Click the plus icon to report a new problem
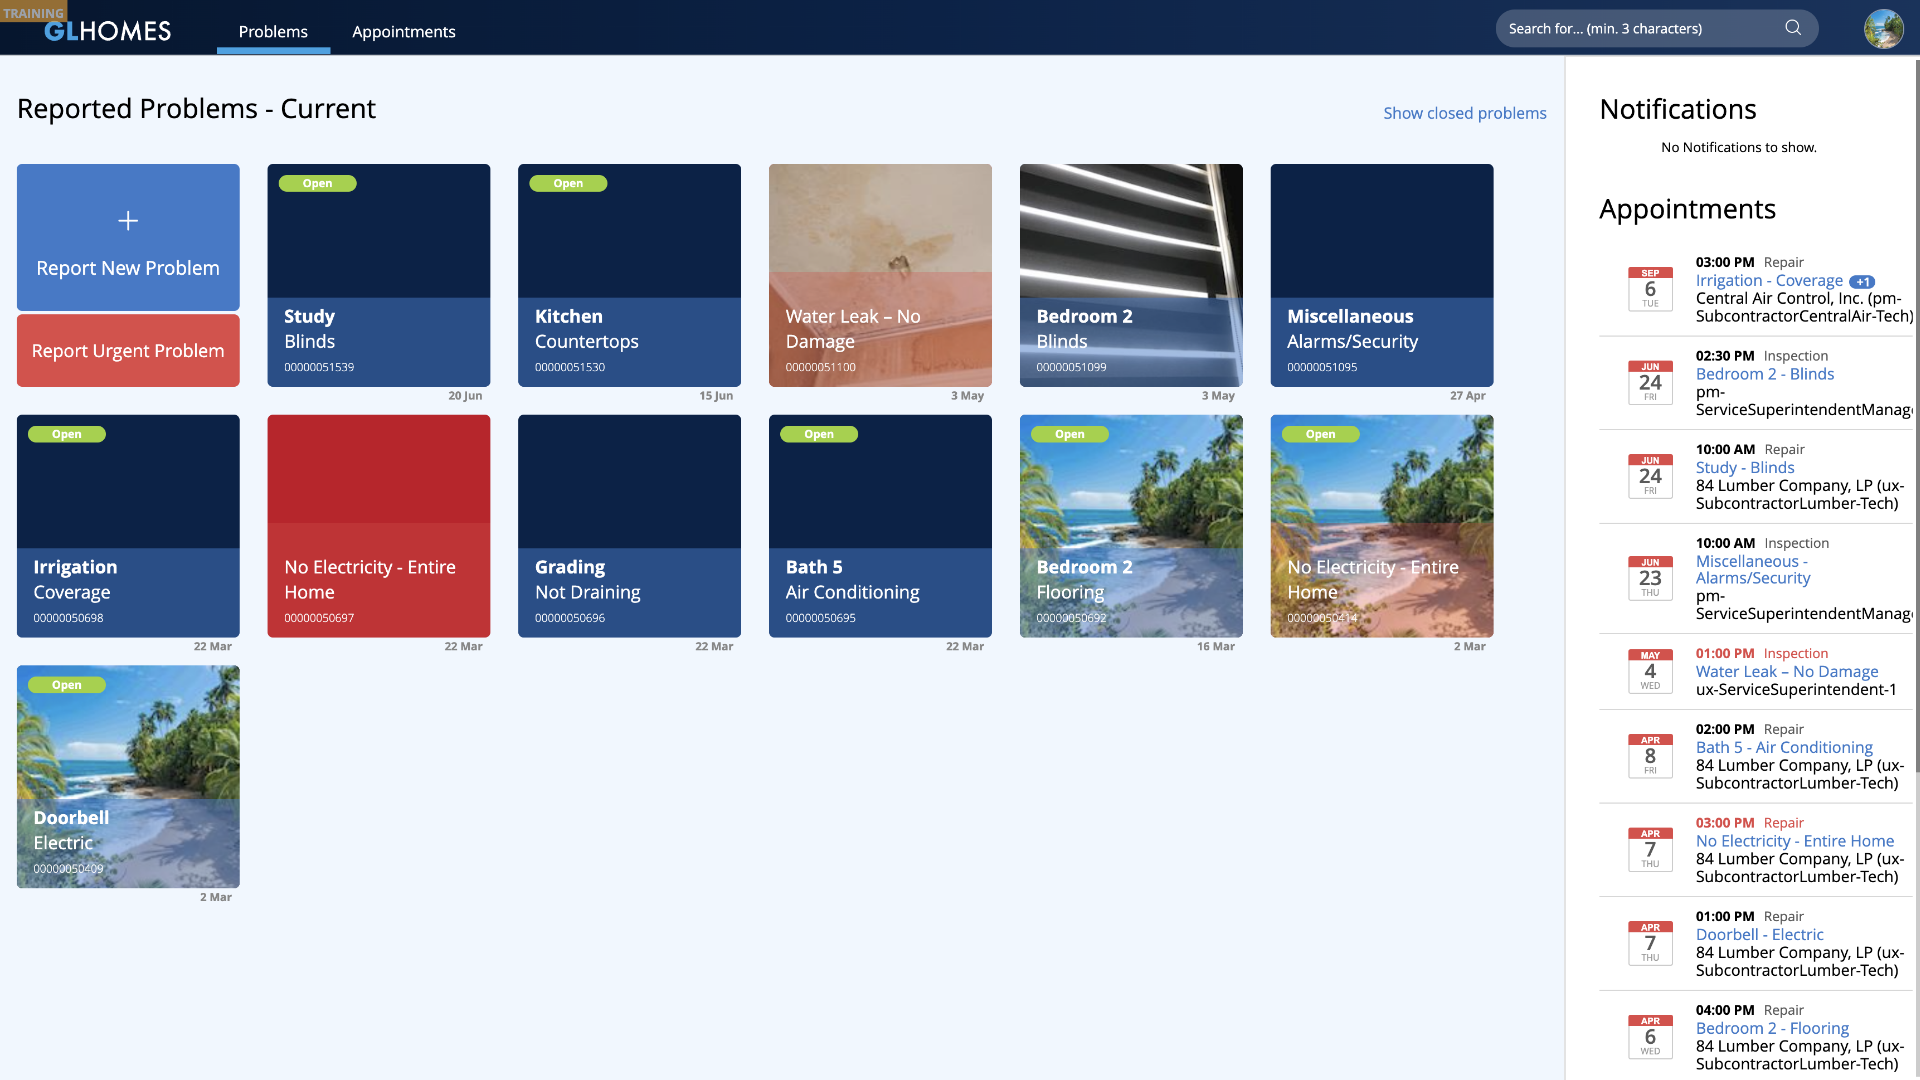The width and height of the screenshot is (1920, 1080). (x=128, y=221)
